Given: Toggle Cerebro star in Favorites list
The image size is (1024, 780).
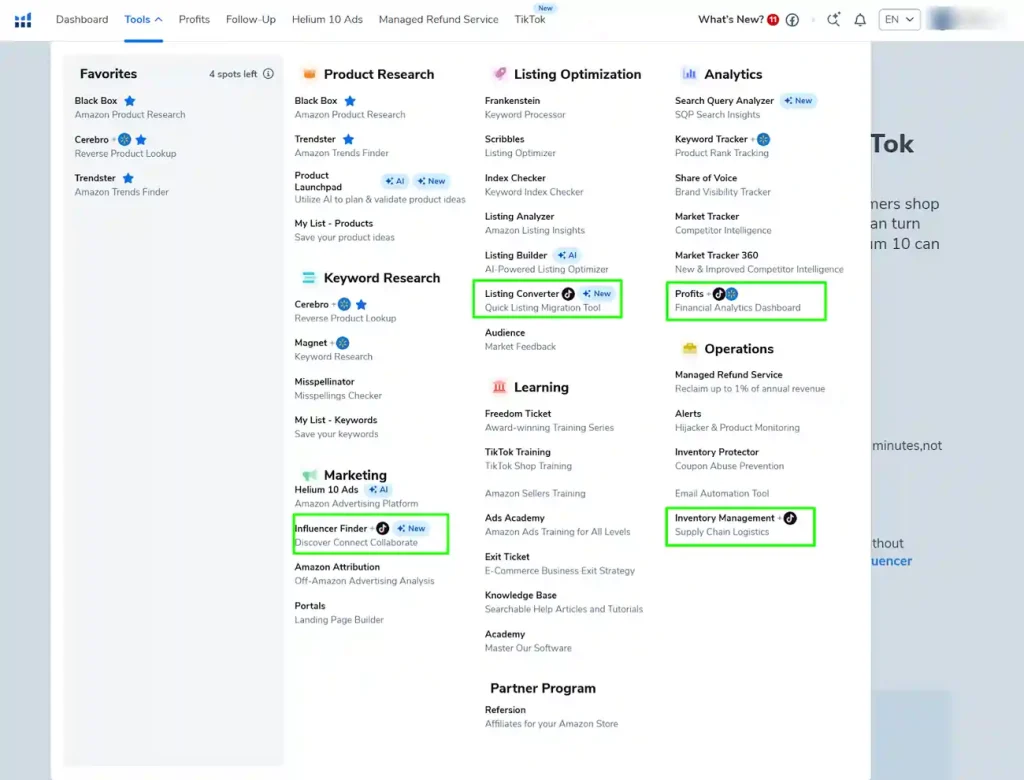Looking at the screenshot, I should tap(141, 139).
